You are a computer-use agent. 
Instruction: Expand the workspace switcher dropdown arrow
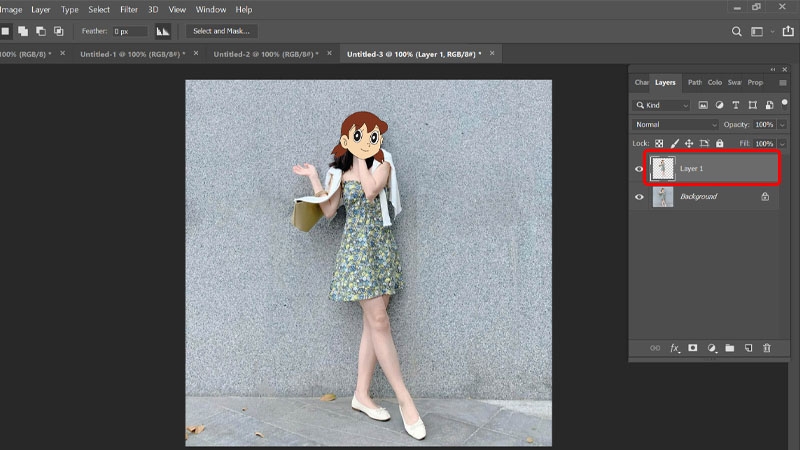[772, 32]
